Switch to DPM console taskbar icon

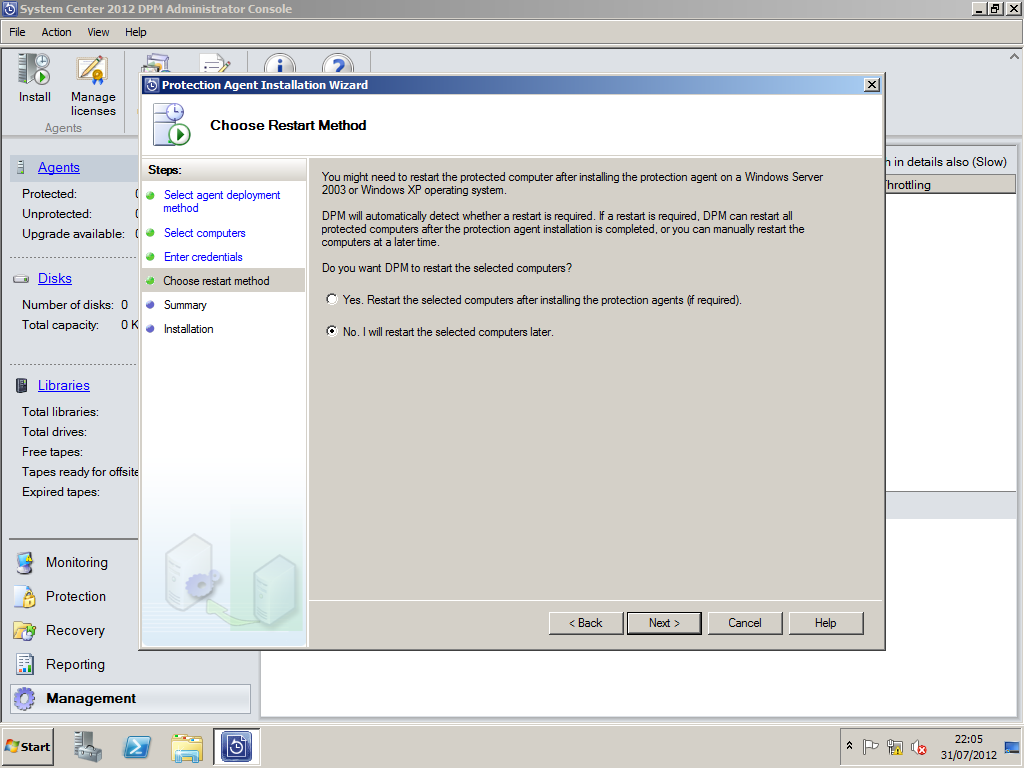(x=236, y=746)
